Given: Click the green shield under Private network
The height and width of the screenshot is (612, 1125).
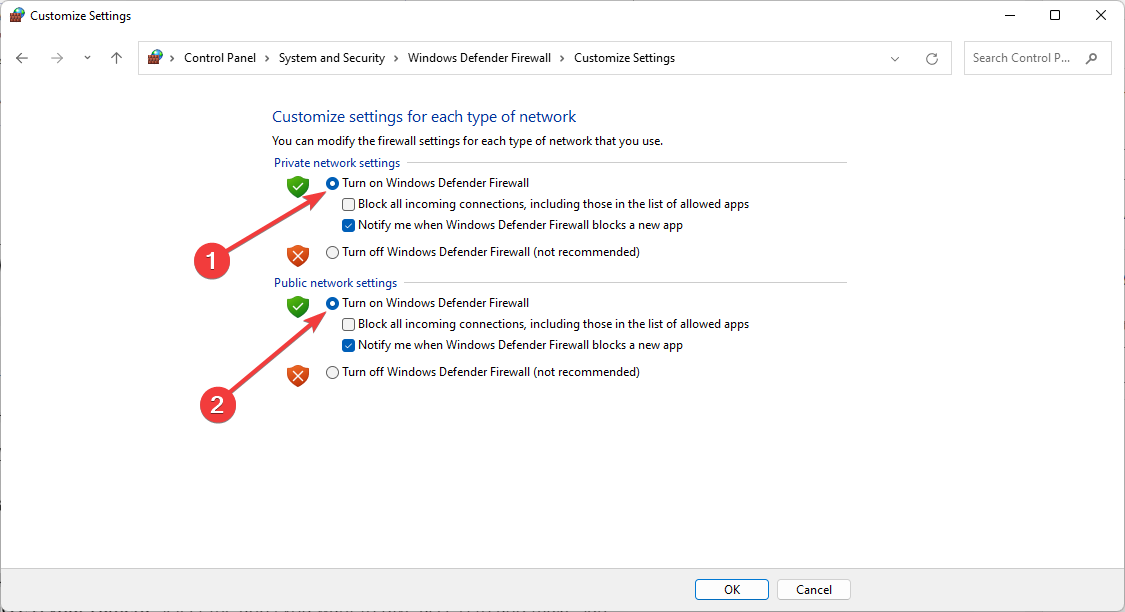Looking at the screenshot, I should point(298,187).
